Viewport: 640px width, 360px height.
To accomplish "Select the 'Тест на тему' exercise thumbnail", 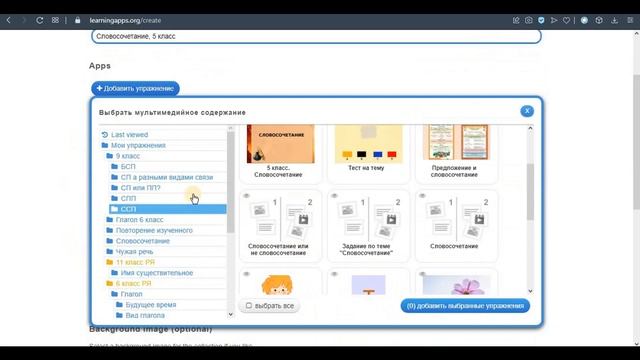I will (369, 144).
